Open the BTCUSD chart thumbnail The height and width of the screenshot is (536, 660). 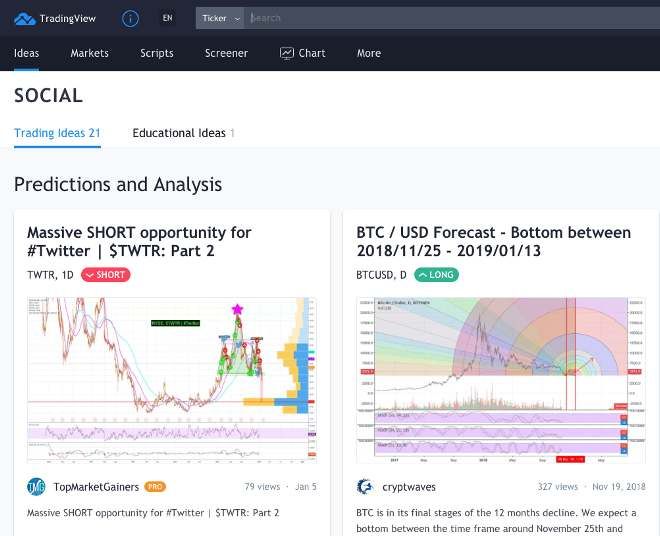pyautogui.click(x=501, y=380)
